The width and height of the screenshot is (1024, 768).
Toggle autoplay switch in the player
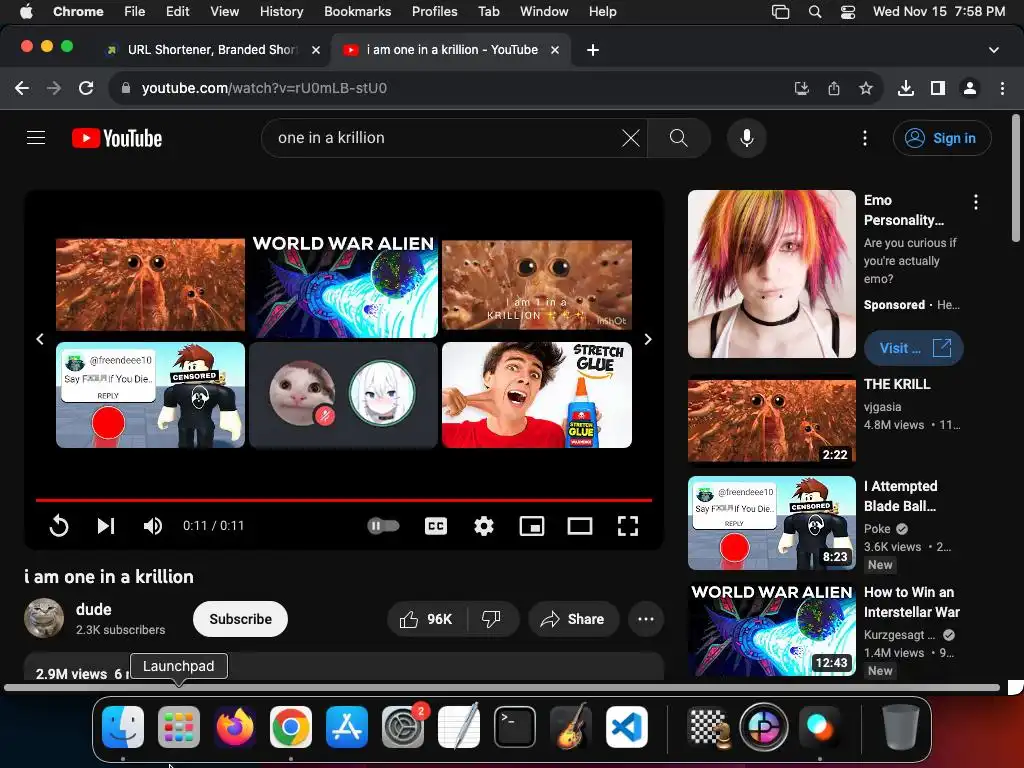tap(383, 526)
